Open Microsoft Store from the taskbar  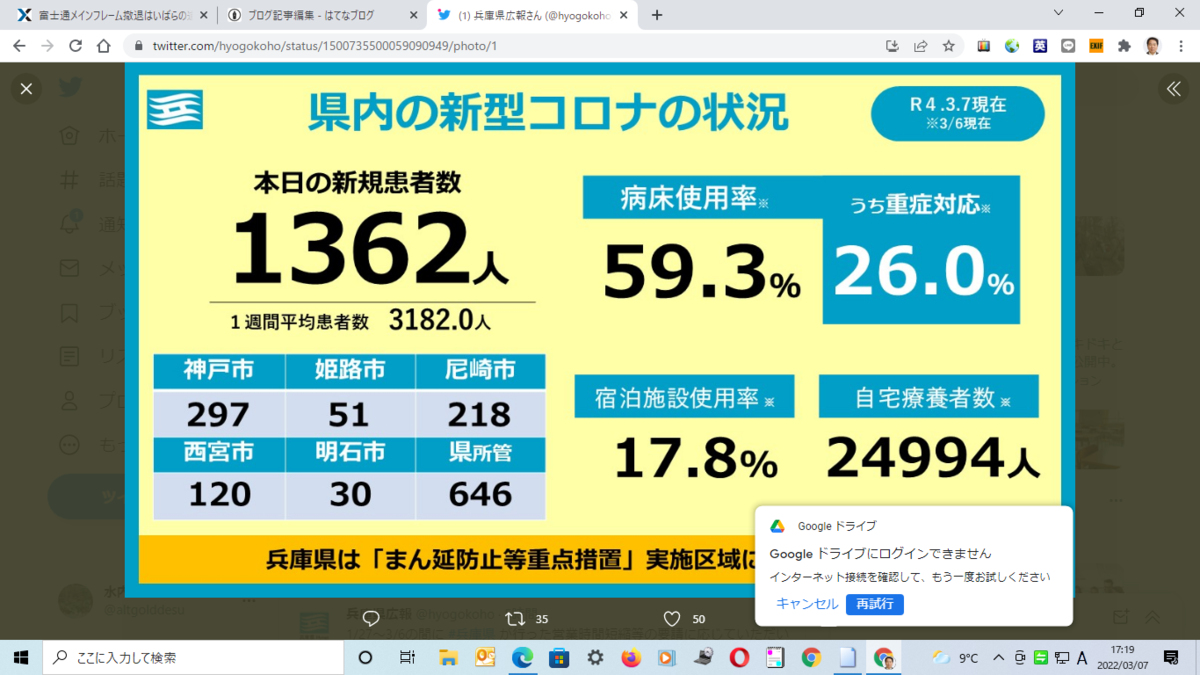[x=559, y=657]
